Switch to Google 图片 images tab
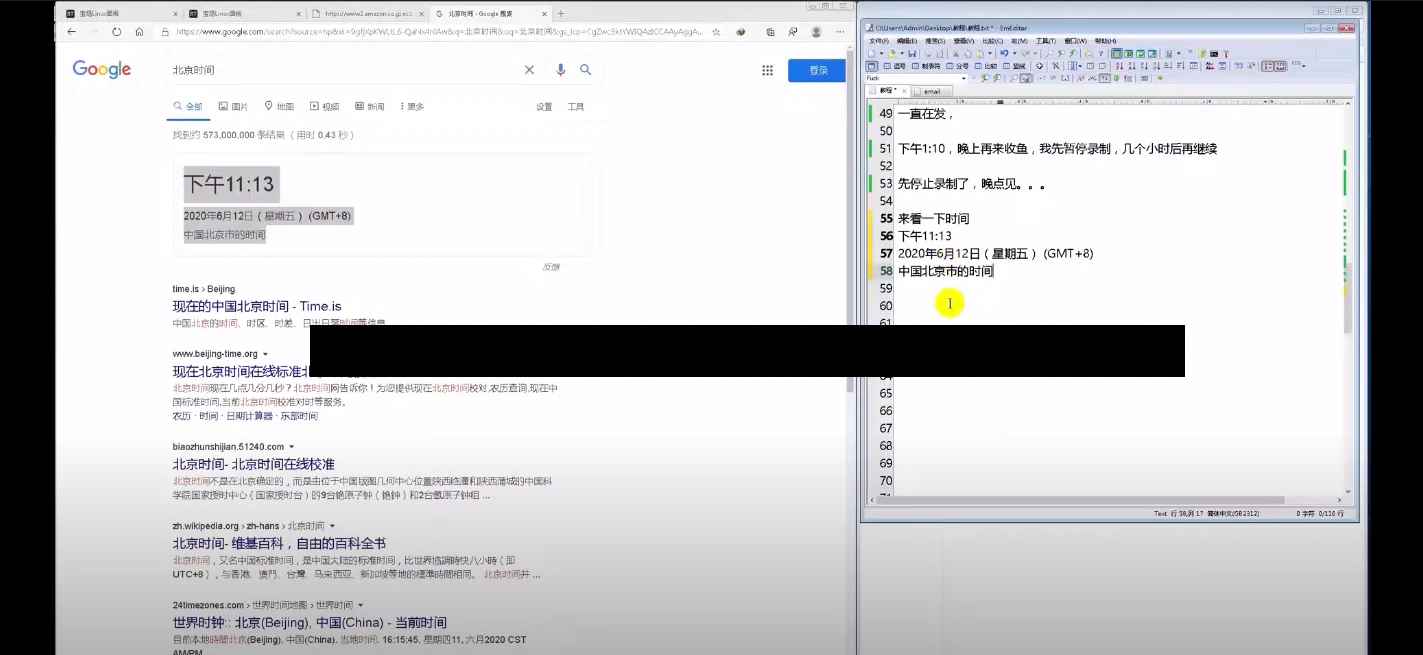1423x655 pixels. (233, 106)
